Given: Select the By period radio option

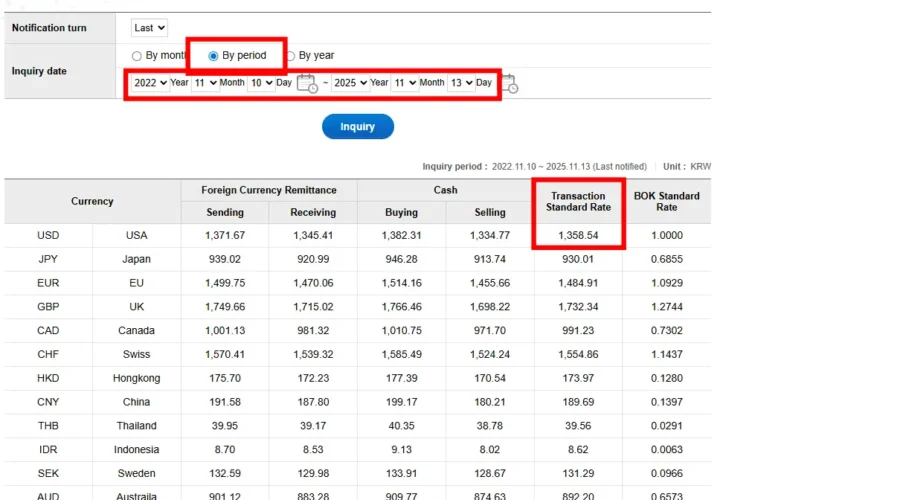Looking at the screenshot, I should [214, 56].
